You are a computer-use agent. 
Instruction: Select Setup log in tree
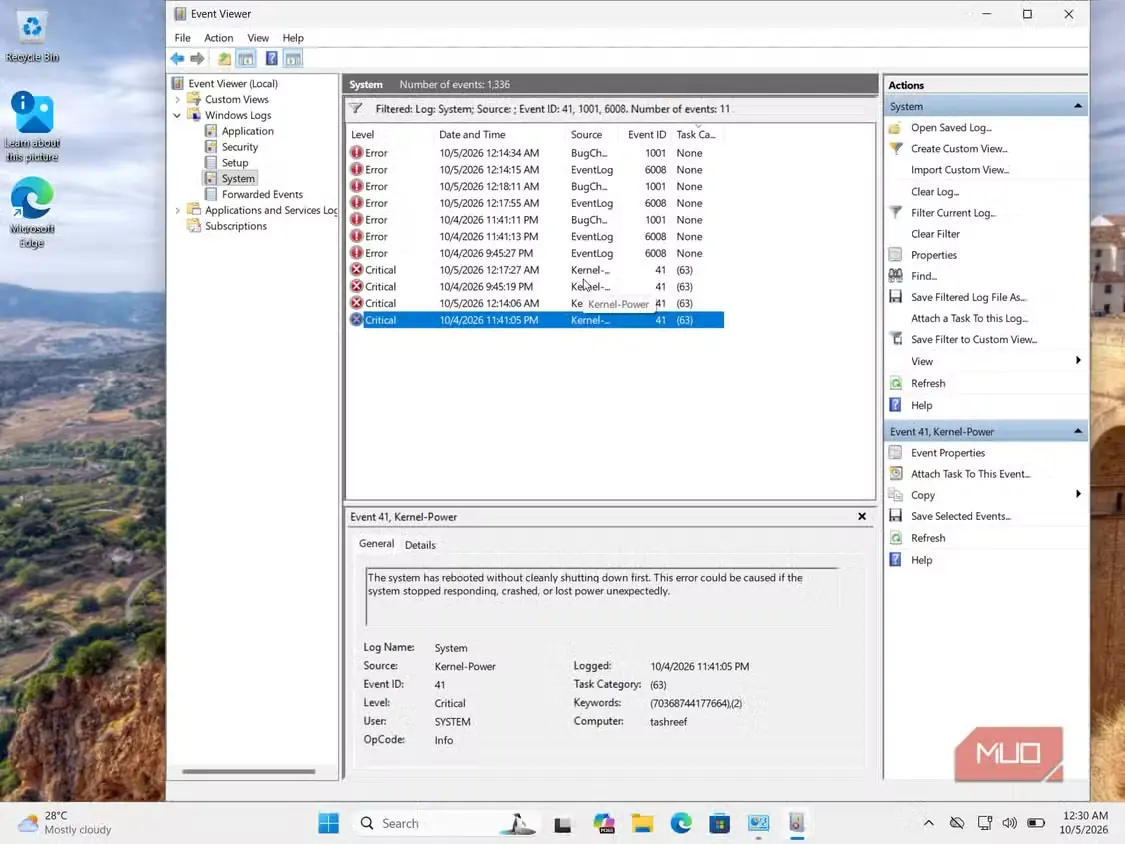point(235,163)
